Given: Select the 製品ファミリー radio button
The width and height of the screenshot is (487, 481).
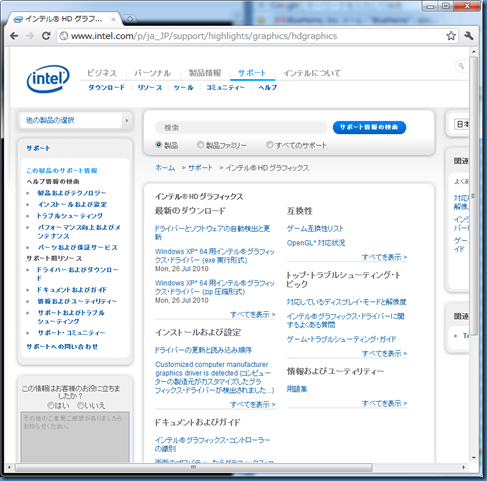Looking at the screenshot, I should pyautogui.click(x=200, y=145).
